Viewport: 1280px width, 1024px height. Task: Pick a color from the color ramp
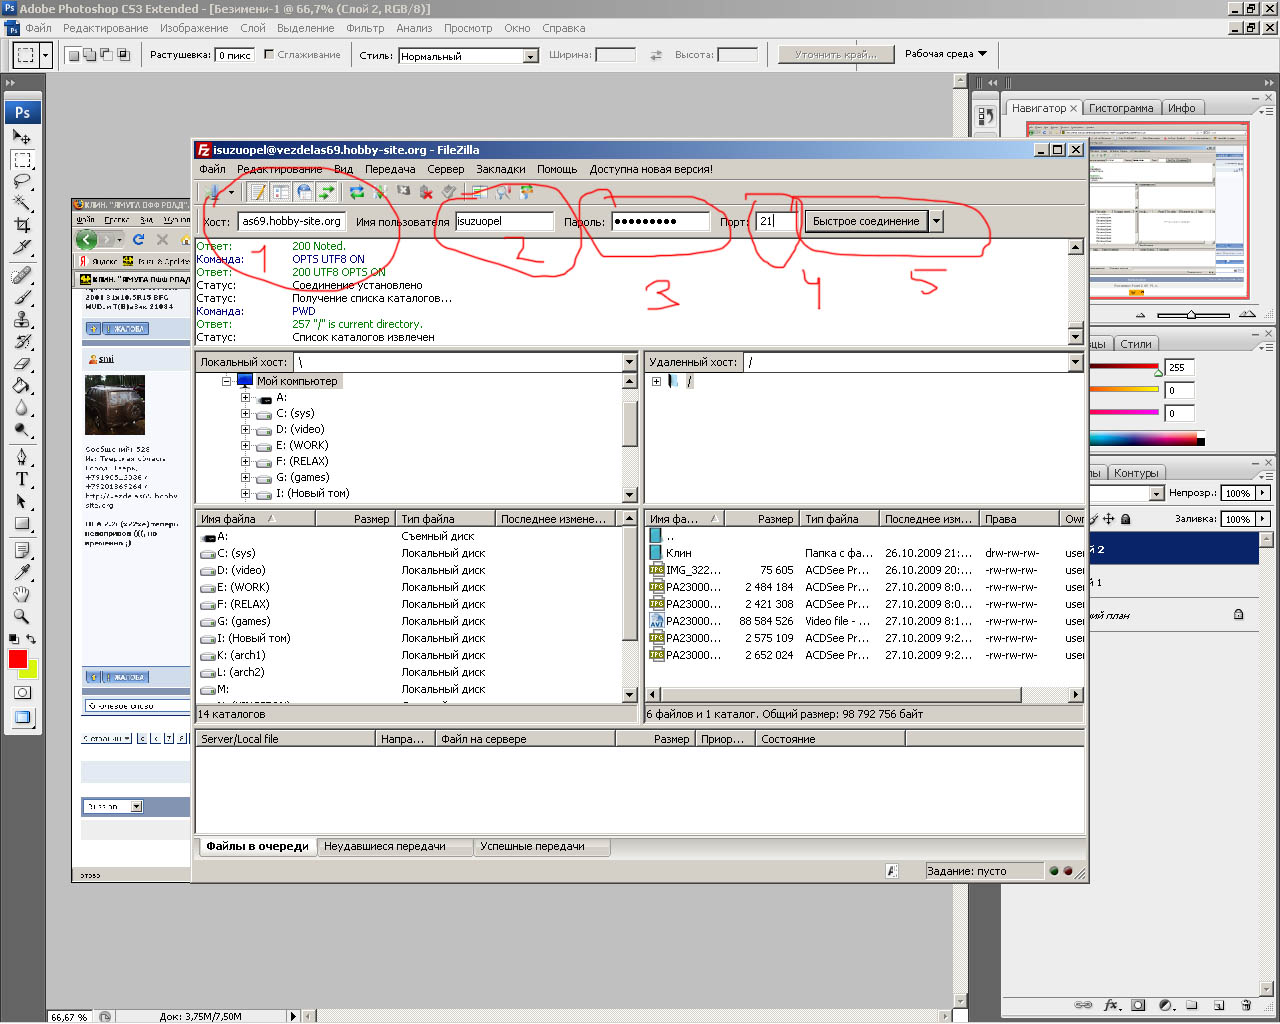[1146, 438]
